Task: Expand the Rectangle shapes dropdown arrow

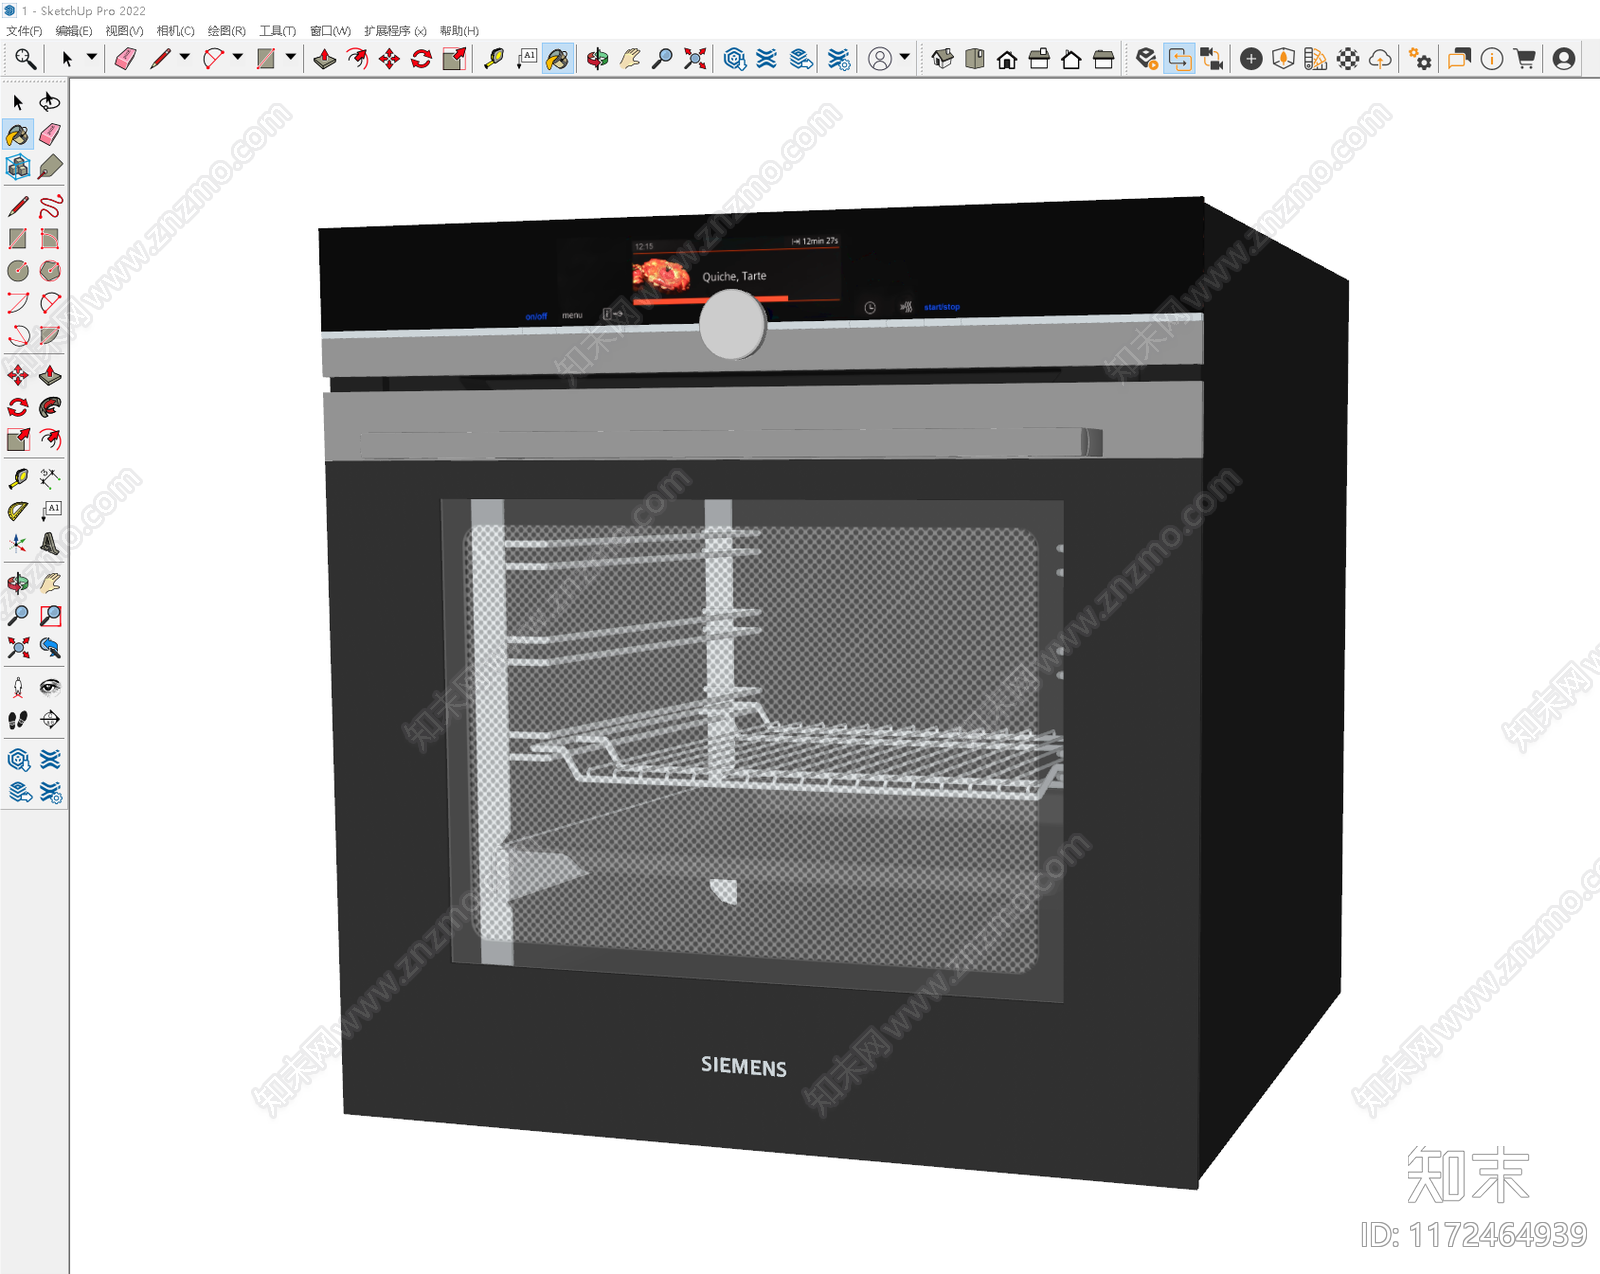Action: point(291,57)
